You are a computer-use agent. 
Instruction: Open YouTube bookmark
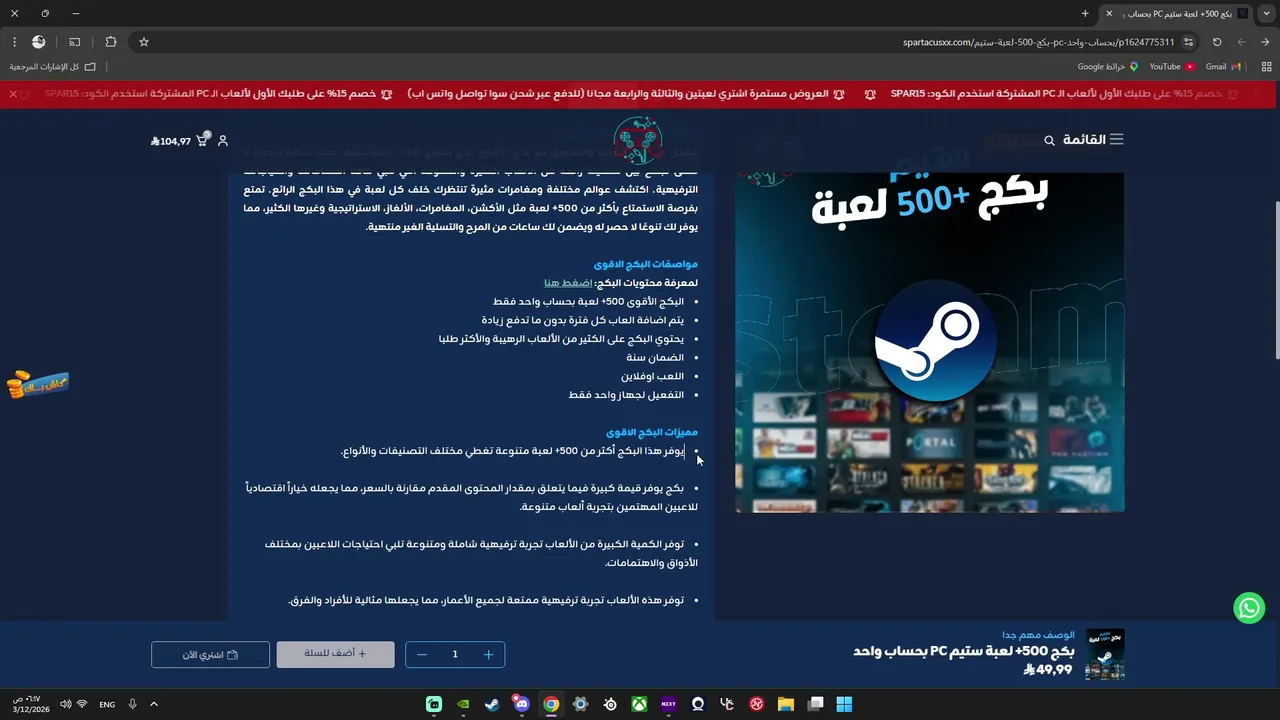click(x=1172, y=67)
